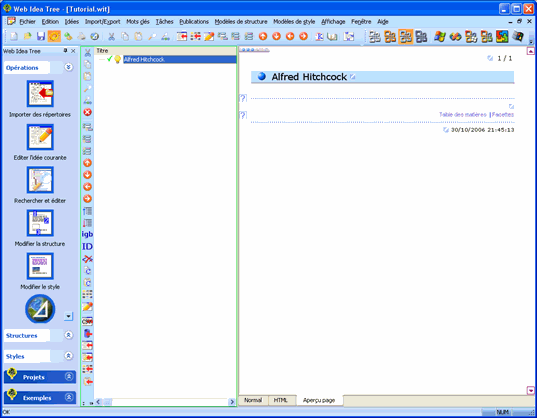This screenshot has width=537, height=418.
Task: Click the tree panel scroll left arrow
Action: pyautogui.click(x=99, y=402)
